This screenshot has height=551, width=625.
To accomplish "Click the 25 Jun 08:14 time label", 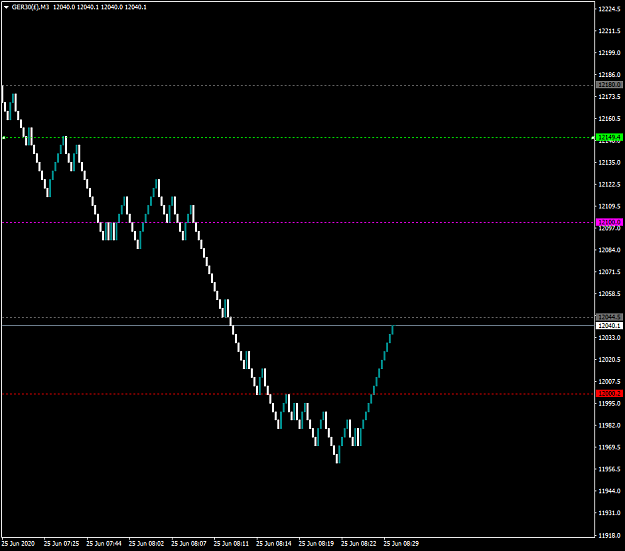I will [x=274, y=543].
